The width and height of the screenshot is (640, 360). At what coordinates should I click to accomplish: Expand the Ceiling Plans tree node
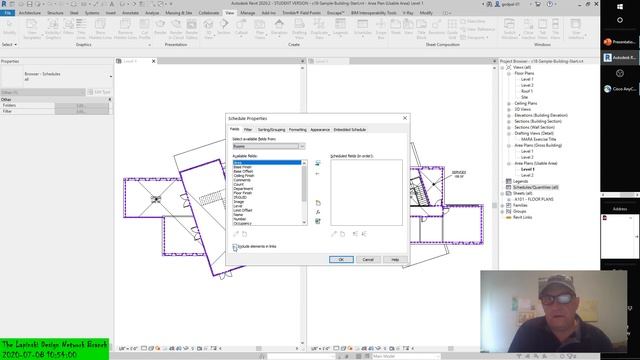[x=509, y=104]
